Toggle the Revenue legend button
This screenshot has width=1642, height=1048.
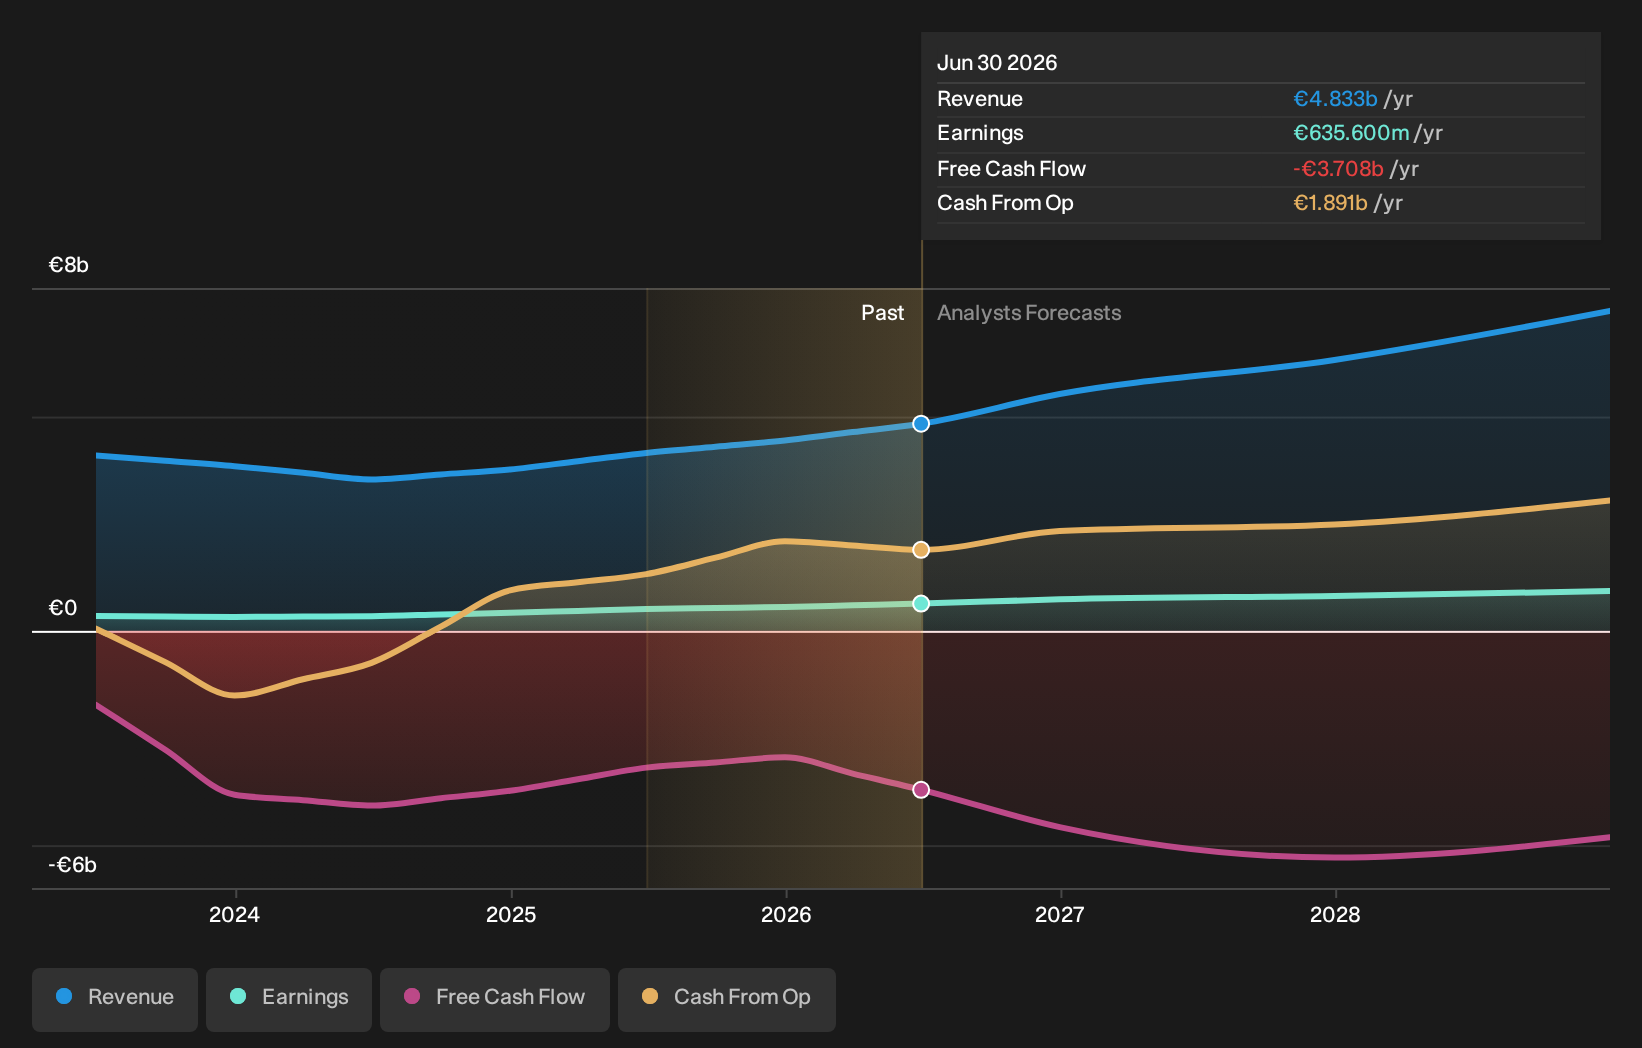coord(115,999)
